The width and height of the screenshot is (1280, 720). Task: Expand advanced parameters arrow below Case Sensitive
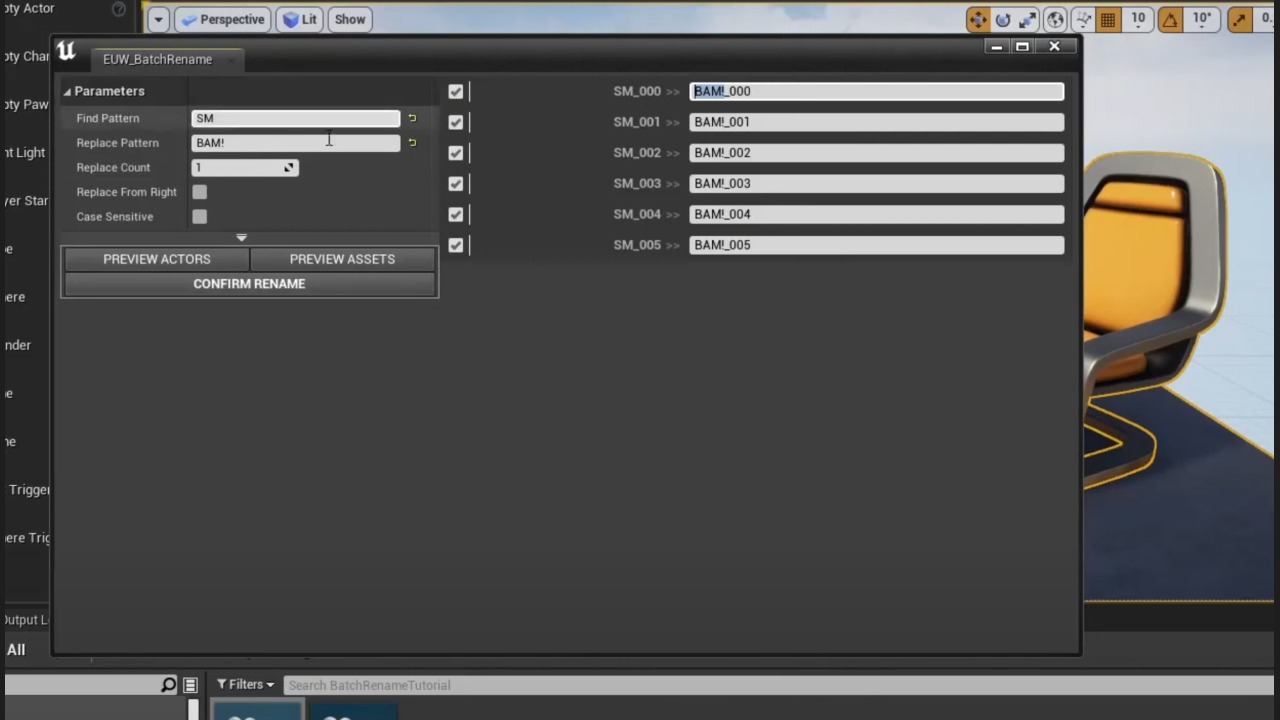pyautogui.click(x=241, y=238)
